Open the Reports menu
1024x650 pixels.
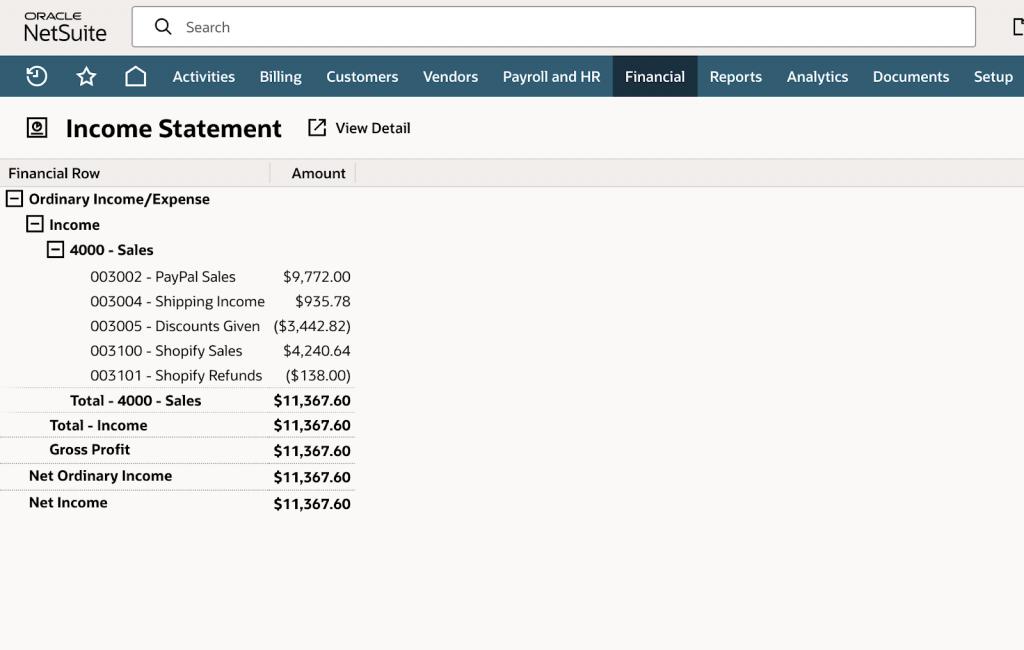click(736, 77)
